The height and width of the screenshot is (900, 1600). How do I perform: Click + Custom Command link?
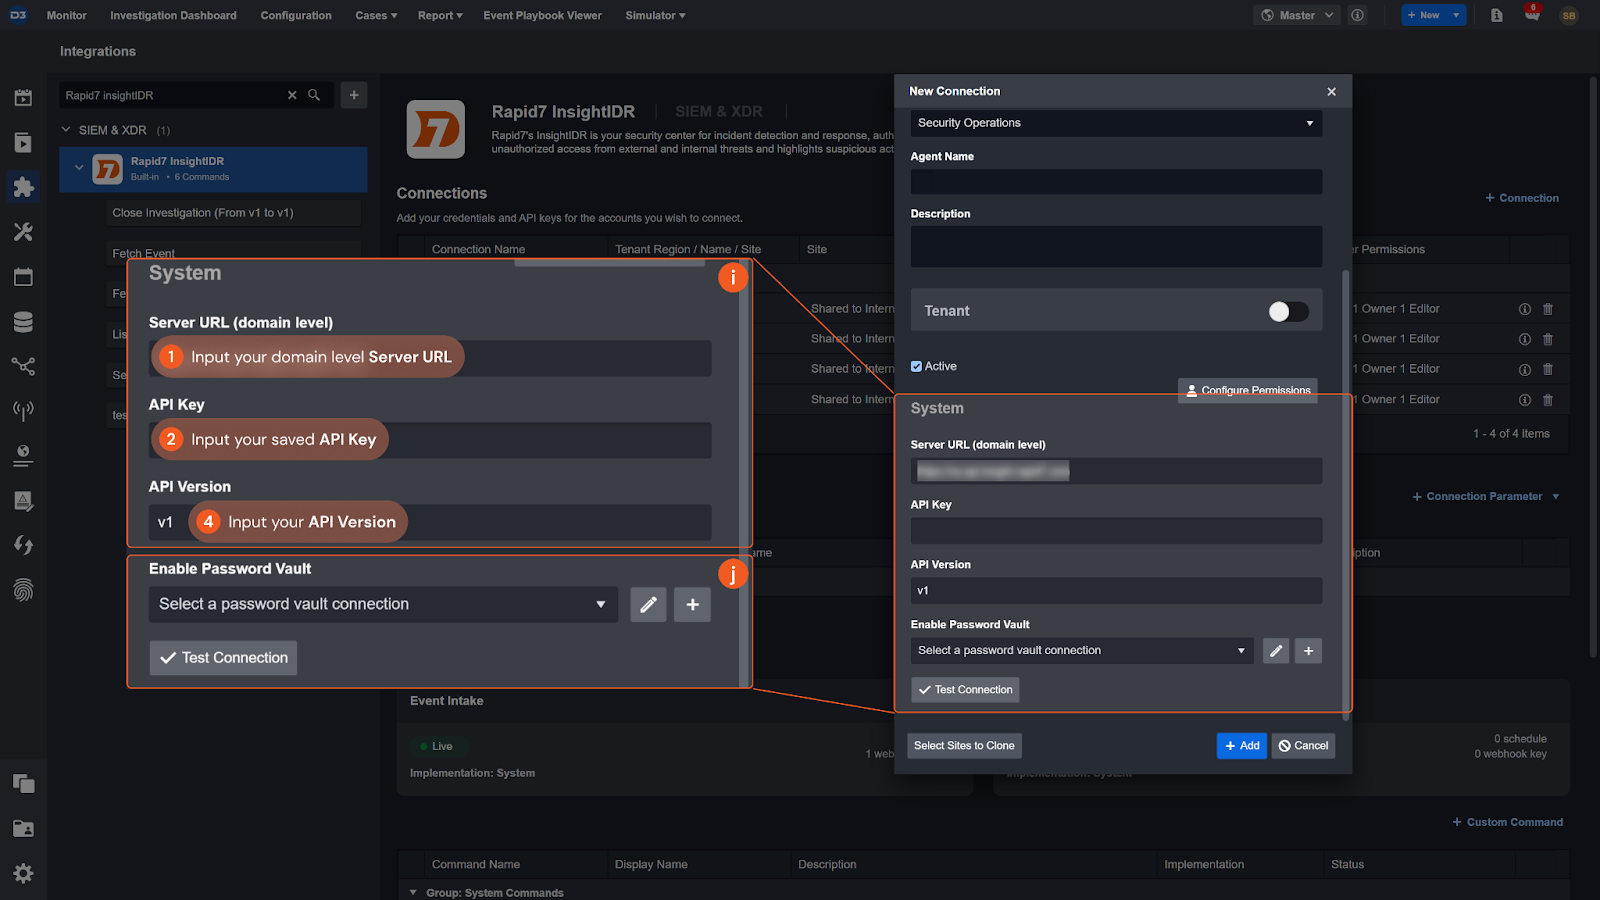pyautogui.click(x=1507, y=822)
